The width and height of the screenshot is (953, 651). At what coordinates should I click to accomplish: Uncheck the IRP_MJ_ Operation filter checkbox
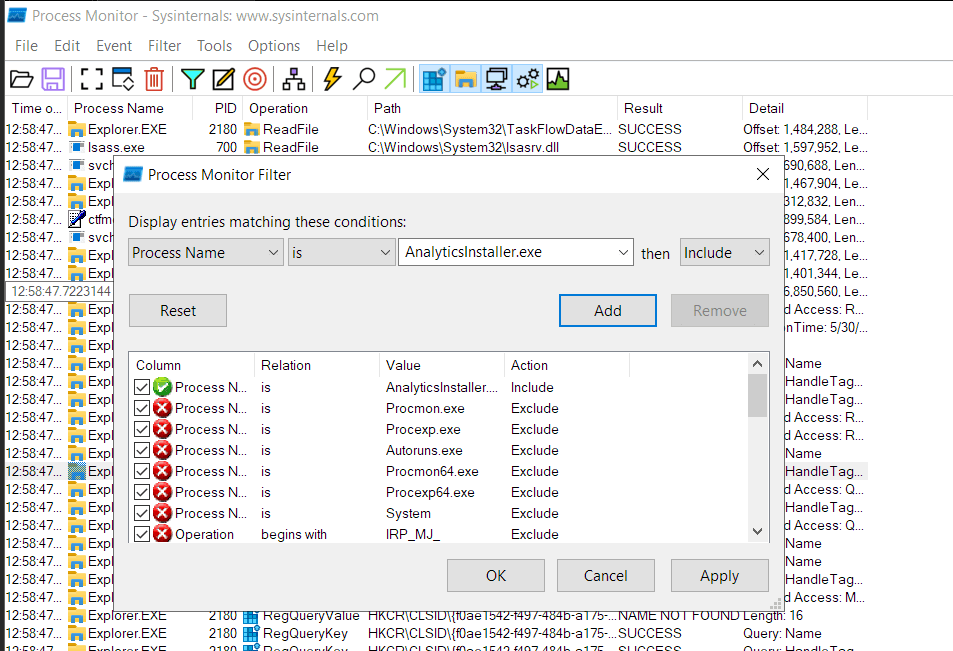(x=142, y=534)
